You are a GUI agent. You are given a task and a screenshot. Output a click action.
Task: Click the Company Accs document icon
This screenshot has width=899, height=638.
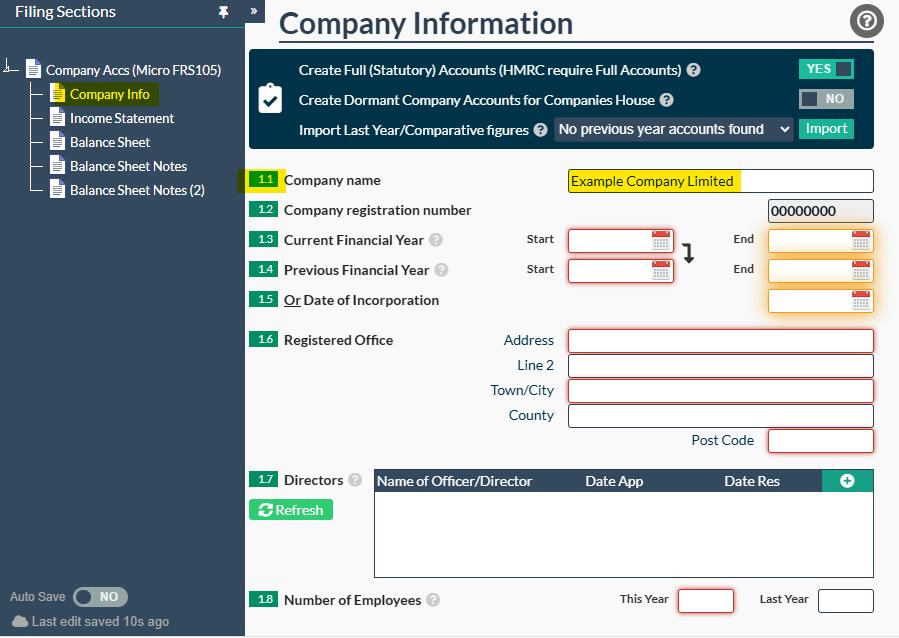[34, 69]
